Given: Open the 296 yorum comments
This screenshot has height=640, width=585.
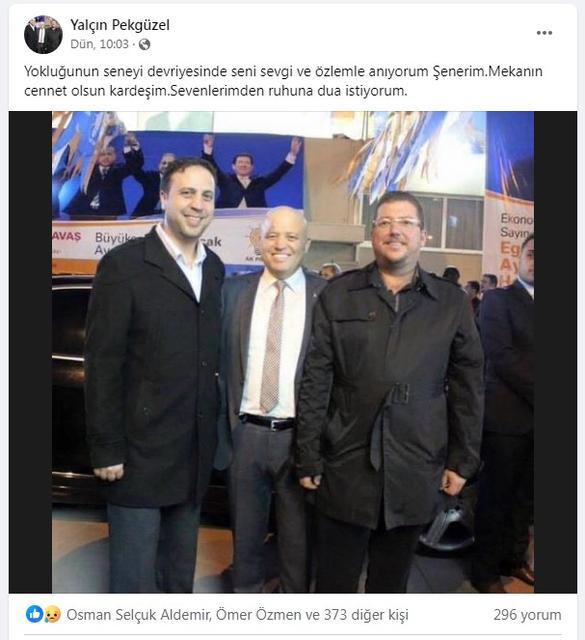Looking at the screenshot, I should tap(527, 614).
